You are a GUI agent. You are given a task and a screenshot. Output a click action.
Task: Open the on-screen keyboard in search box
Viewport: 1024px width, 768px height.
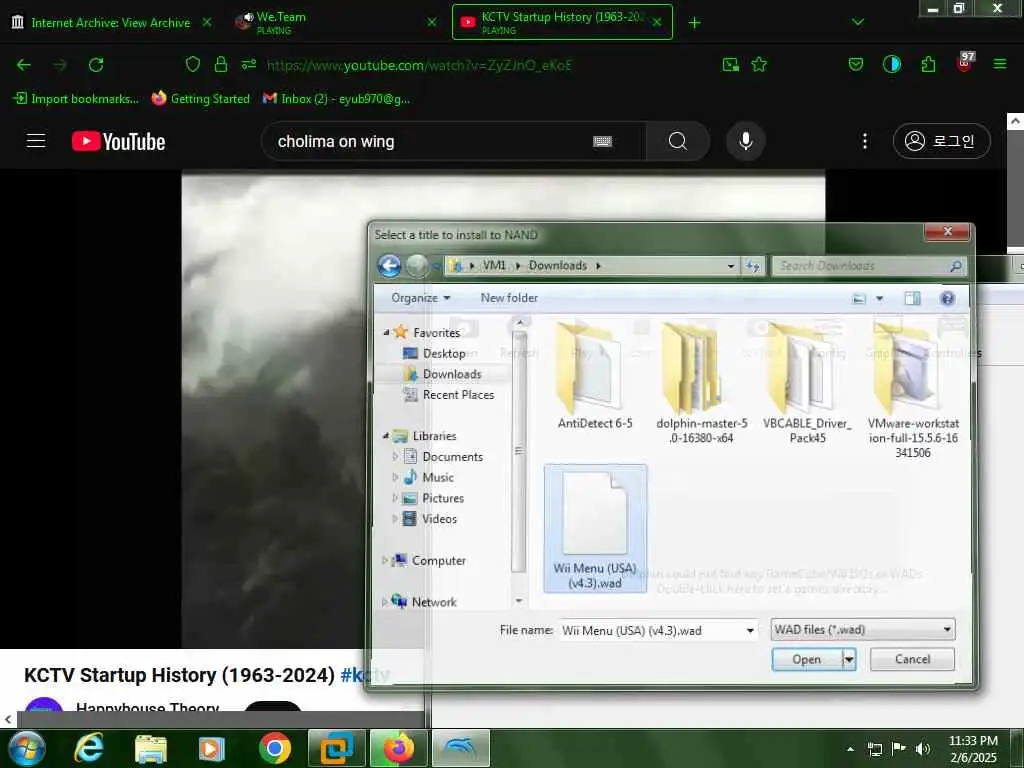[602, 141]
